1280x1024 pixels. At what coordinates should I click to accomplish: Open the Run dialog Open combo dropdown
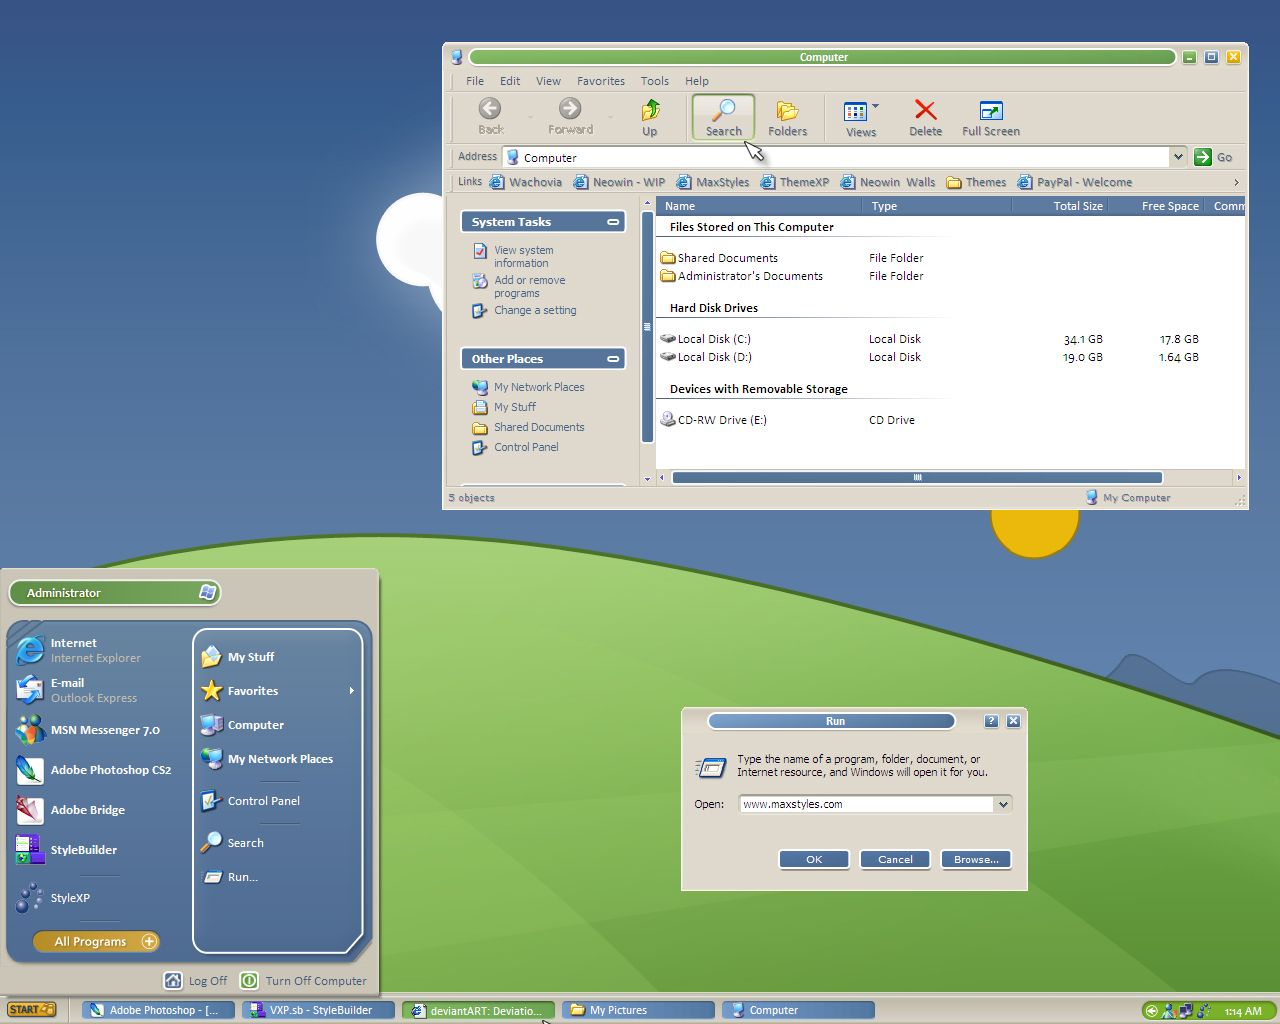click(1003, 804)
